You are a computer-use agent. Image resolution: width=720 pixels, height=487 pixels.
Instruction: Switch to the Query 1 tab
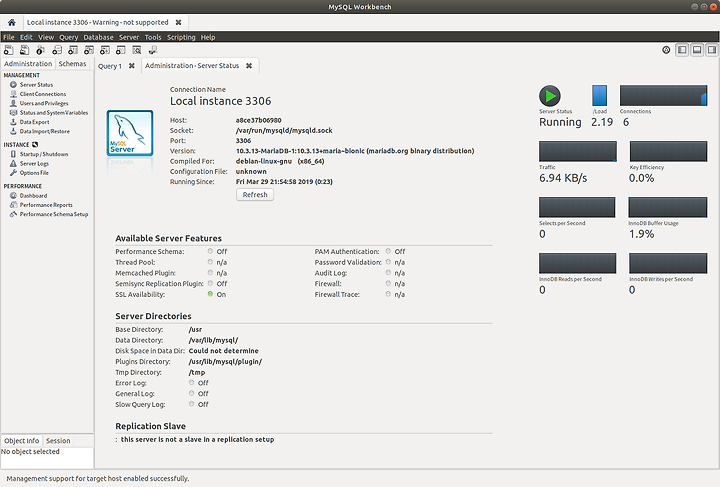tap(110, 66)
